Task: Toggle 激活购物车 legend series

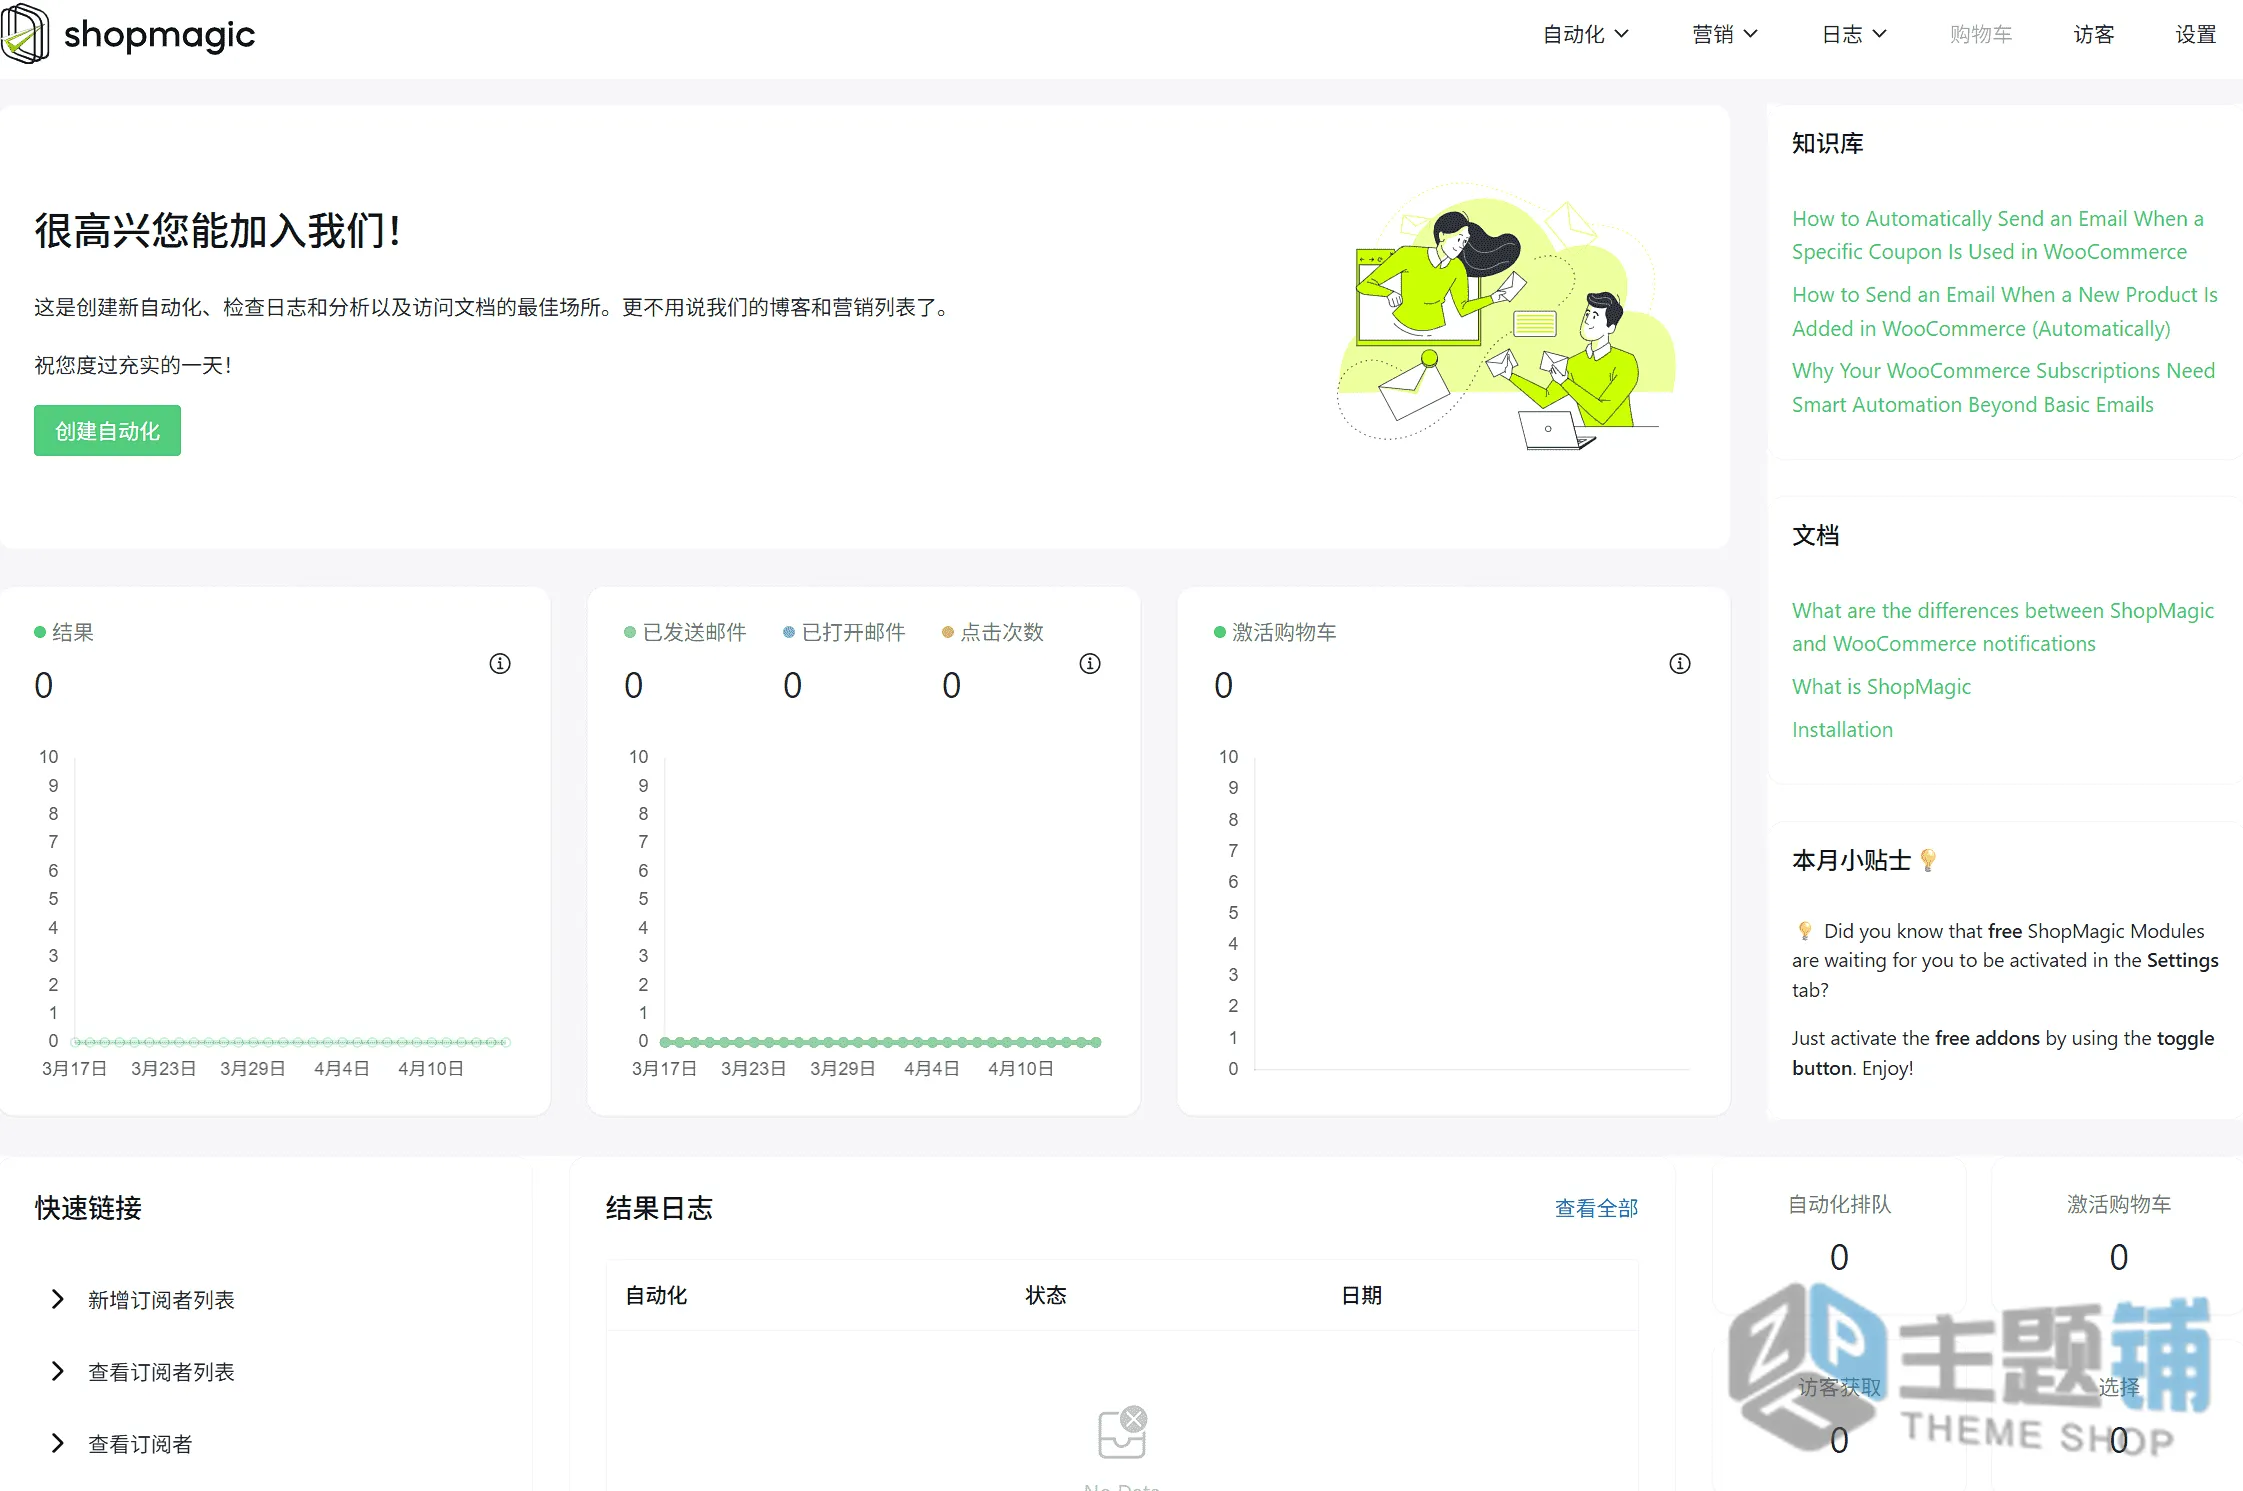Action: pos(1275,632)
